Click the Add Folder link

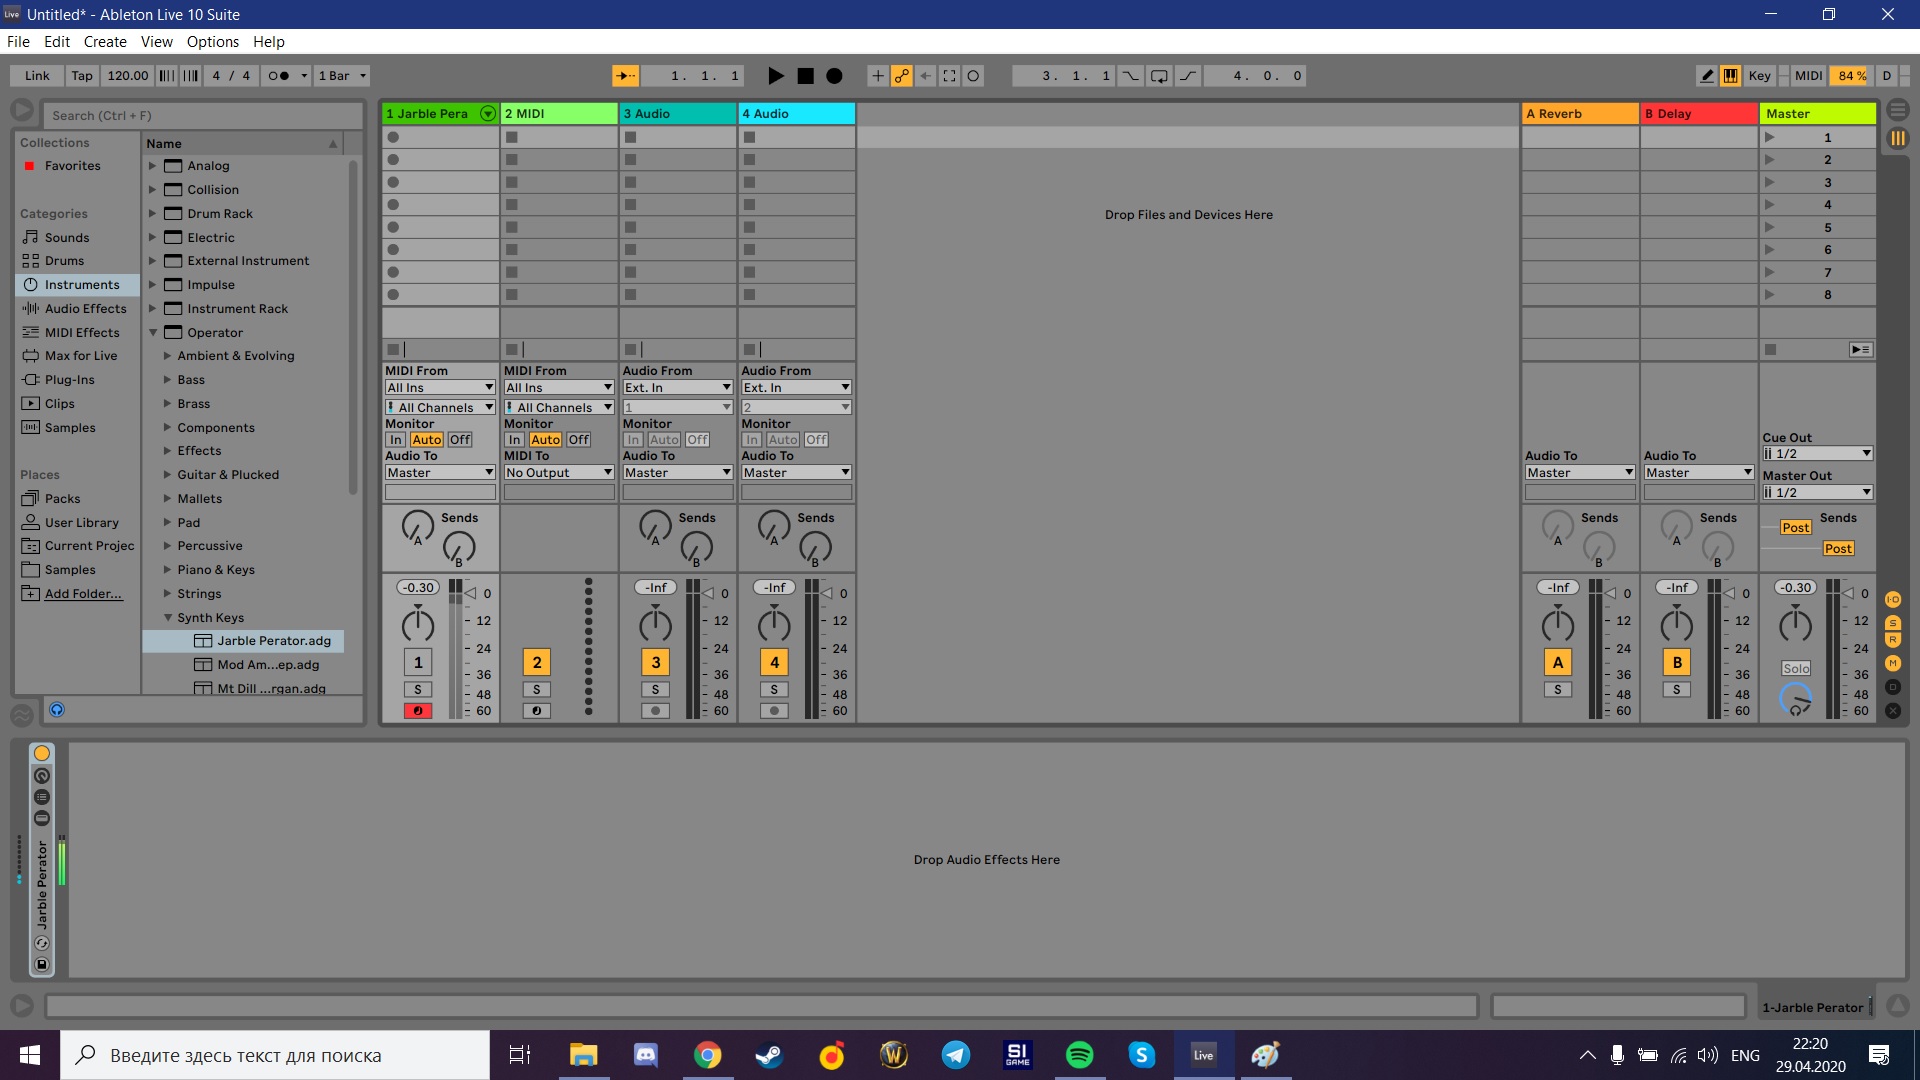83,594
